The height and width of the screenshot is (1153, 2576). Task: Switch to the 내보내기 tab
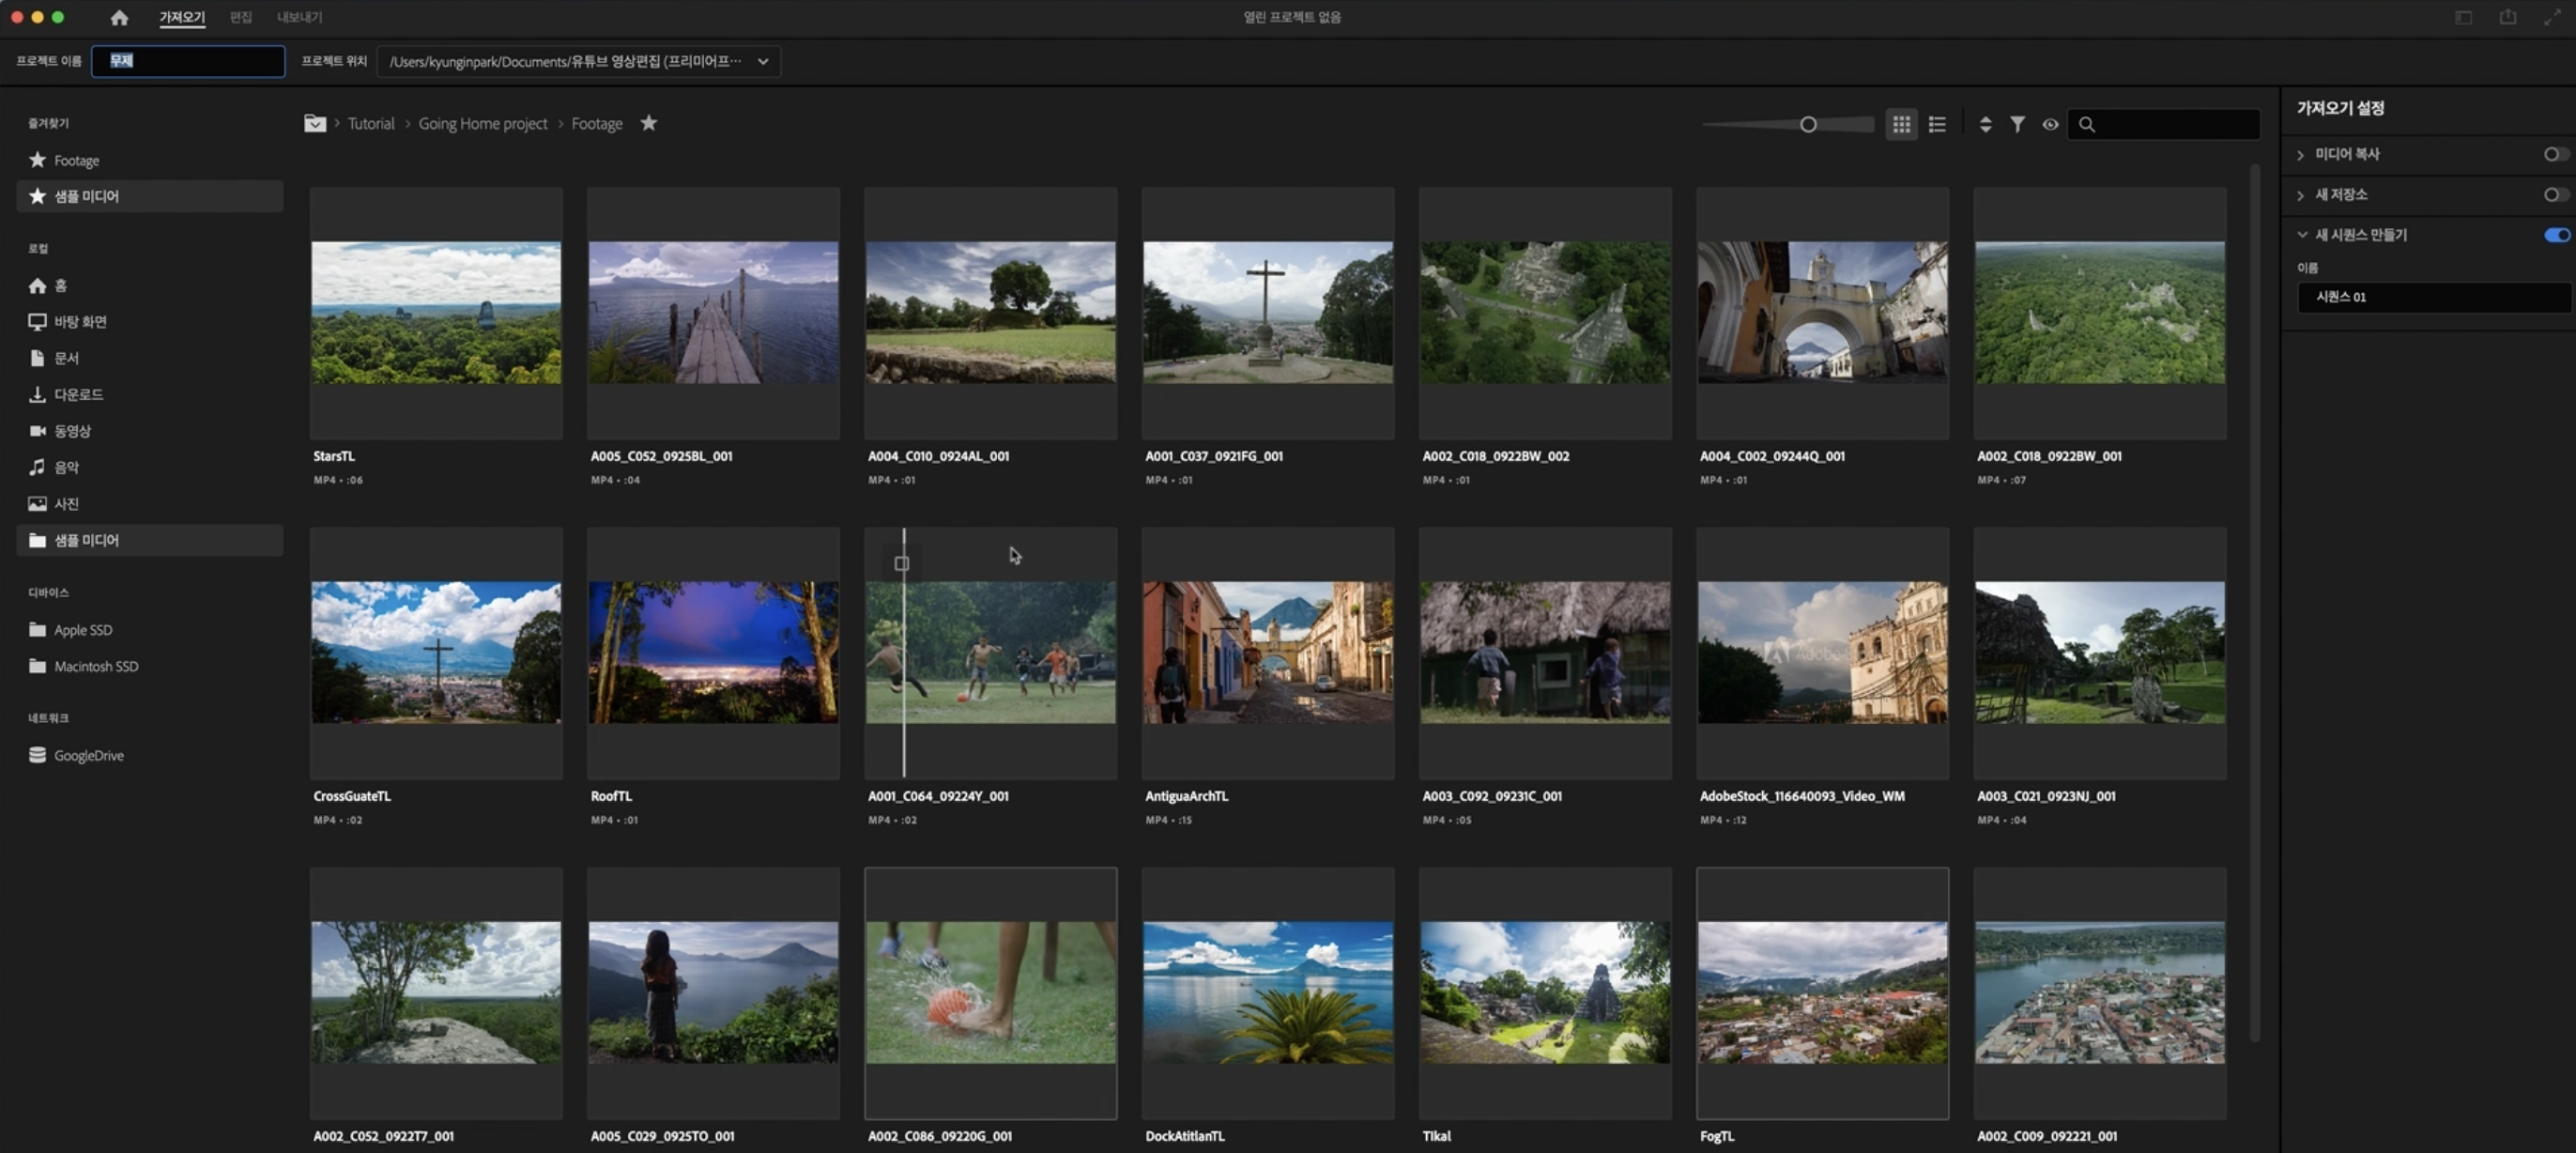(299, 17)
